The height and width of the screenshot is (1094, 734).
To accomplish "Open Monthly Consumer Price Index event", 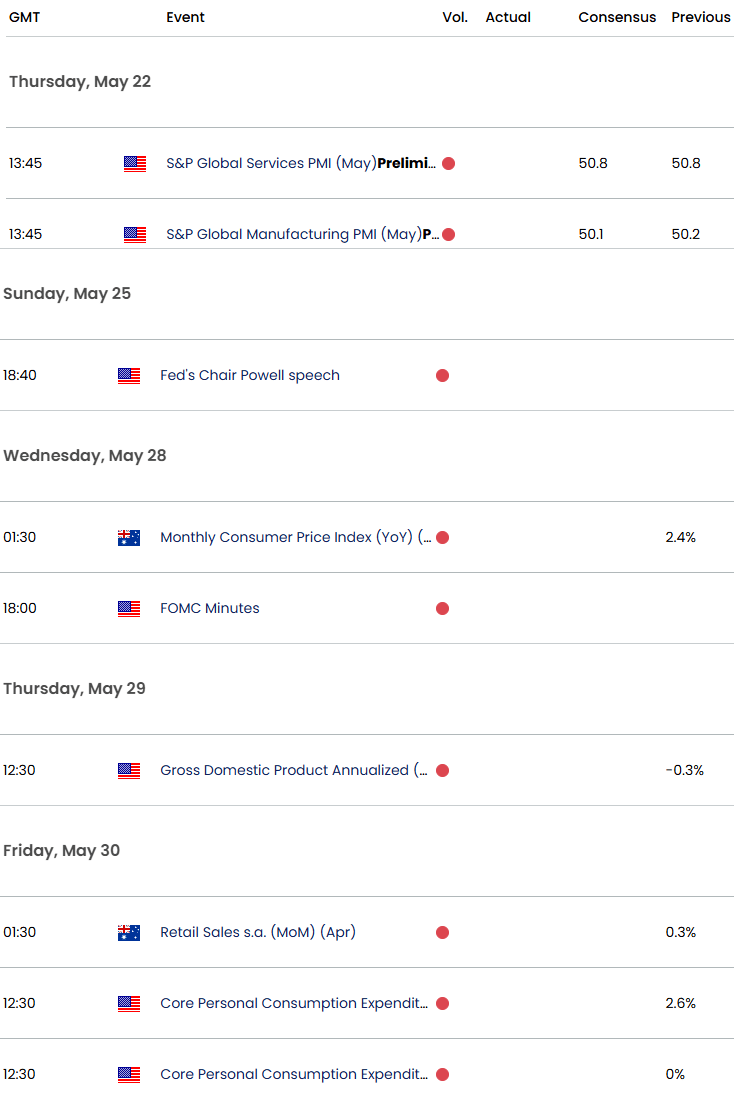I will (296, 537).
